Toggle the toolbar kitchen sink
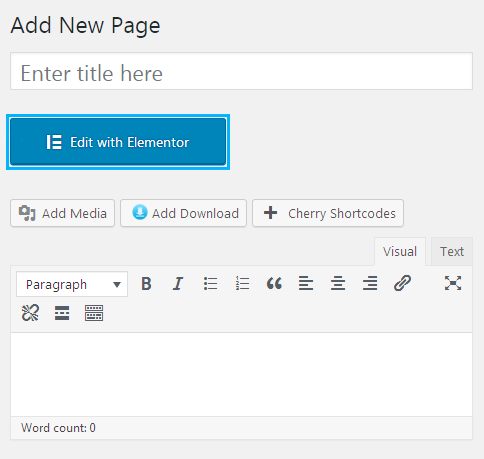The image size is (484, 459). coord(94,313)
